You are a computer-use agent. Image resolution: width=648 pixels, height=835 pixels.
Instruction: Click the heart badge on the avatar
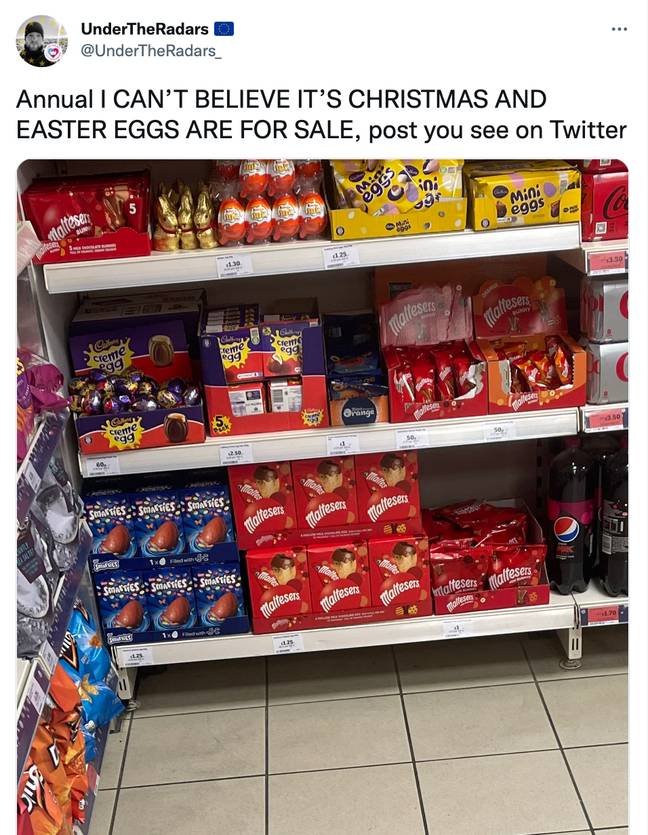coord(52,52)
